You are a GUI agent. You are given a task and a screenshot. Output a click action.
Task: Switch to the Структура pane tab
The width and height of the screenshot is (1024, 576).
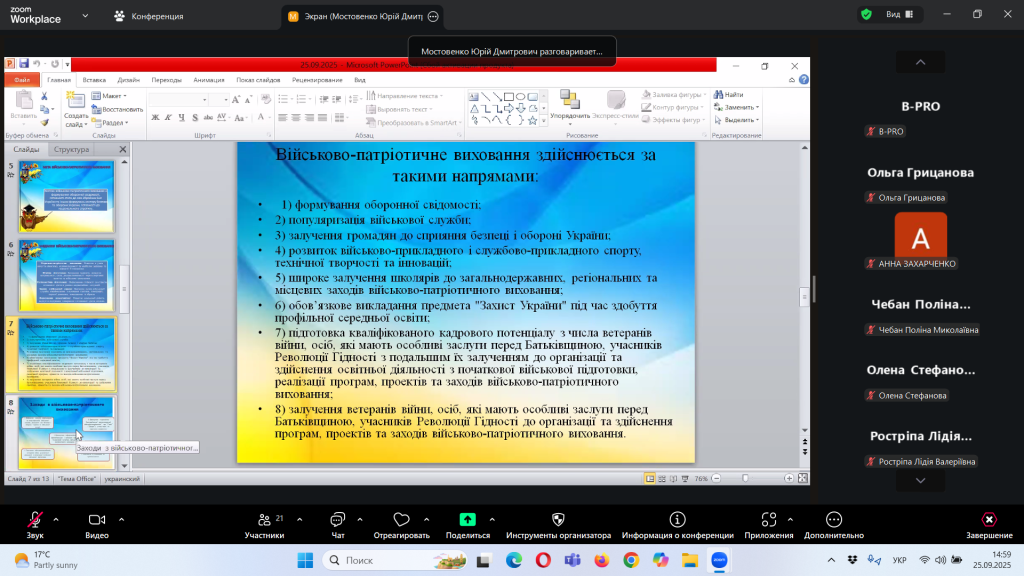(71, 149)
